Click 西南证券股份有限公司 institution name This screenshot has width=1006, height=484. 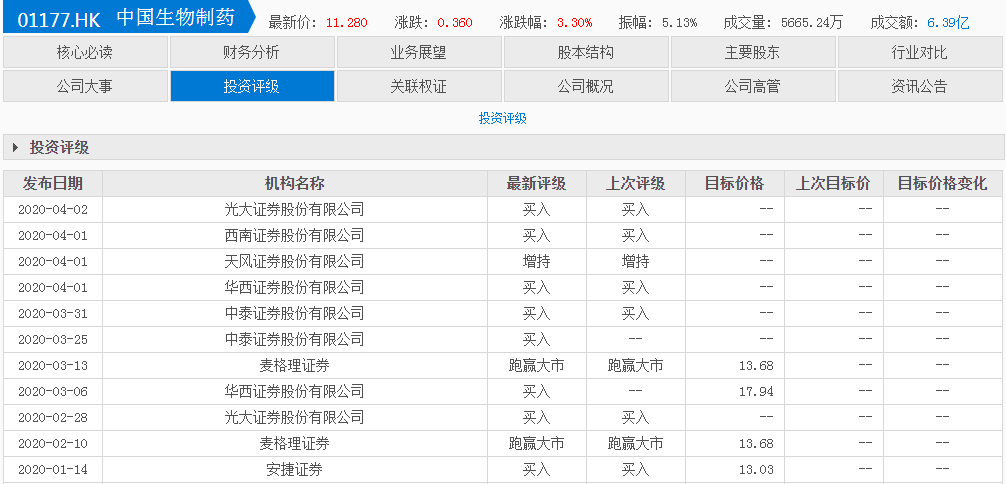[294, 236]
